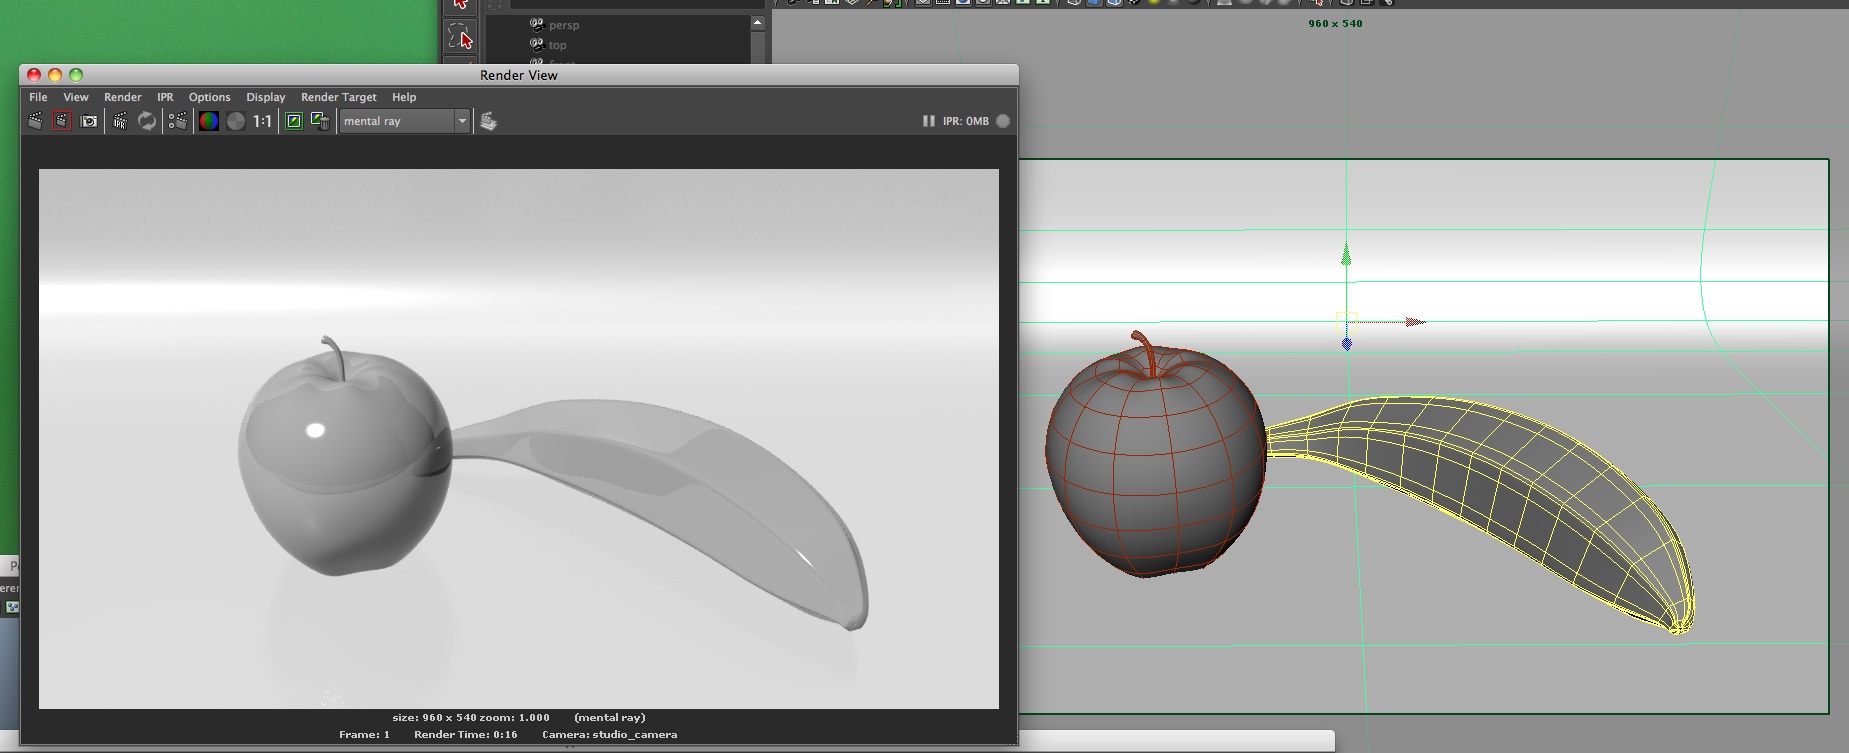Toggle the RGB channels display
This screenshot has width=1849, height=753.
pyautogui.click(x=208, y=121)
